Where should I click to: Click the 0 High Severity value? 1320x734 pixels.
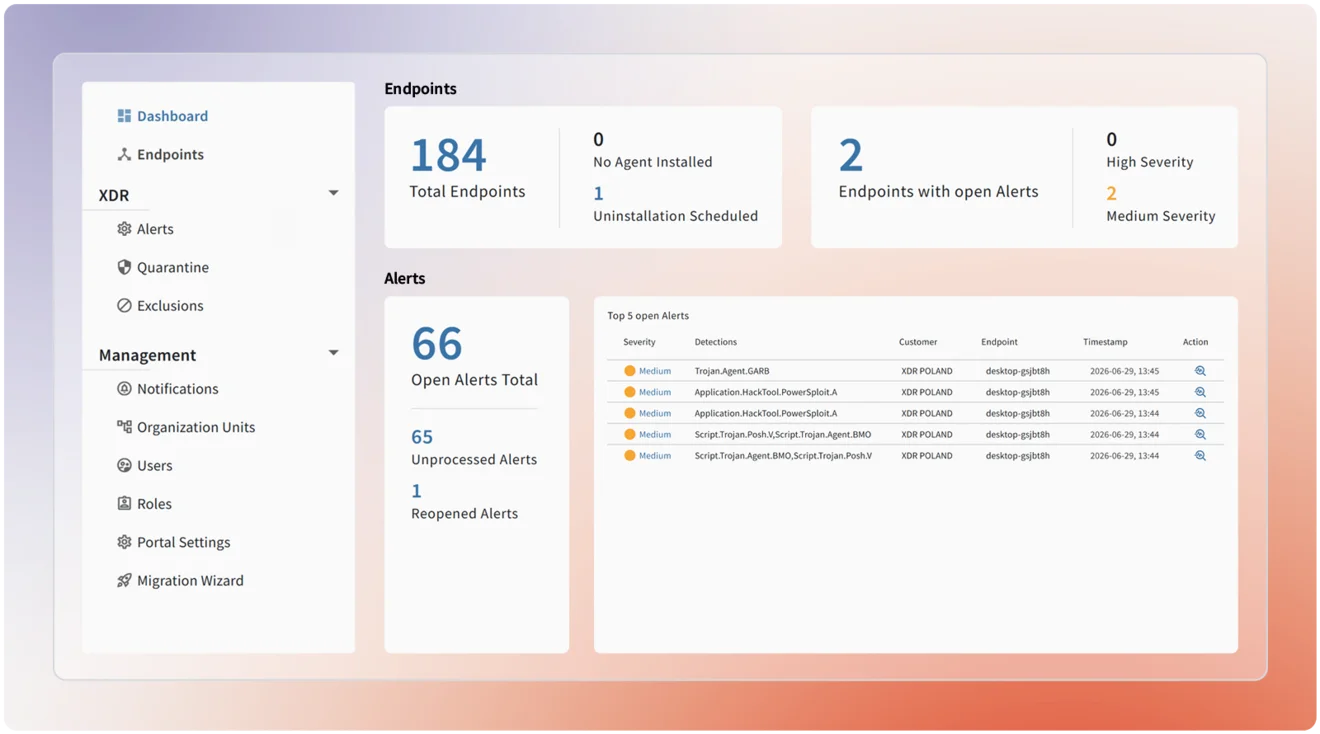click(1111, 139)
